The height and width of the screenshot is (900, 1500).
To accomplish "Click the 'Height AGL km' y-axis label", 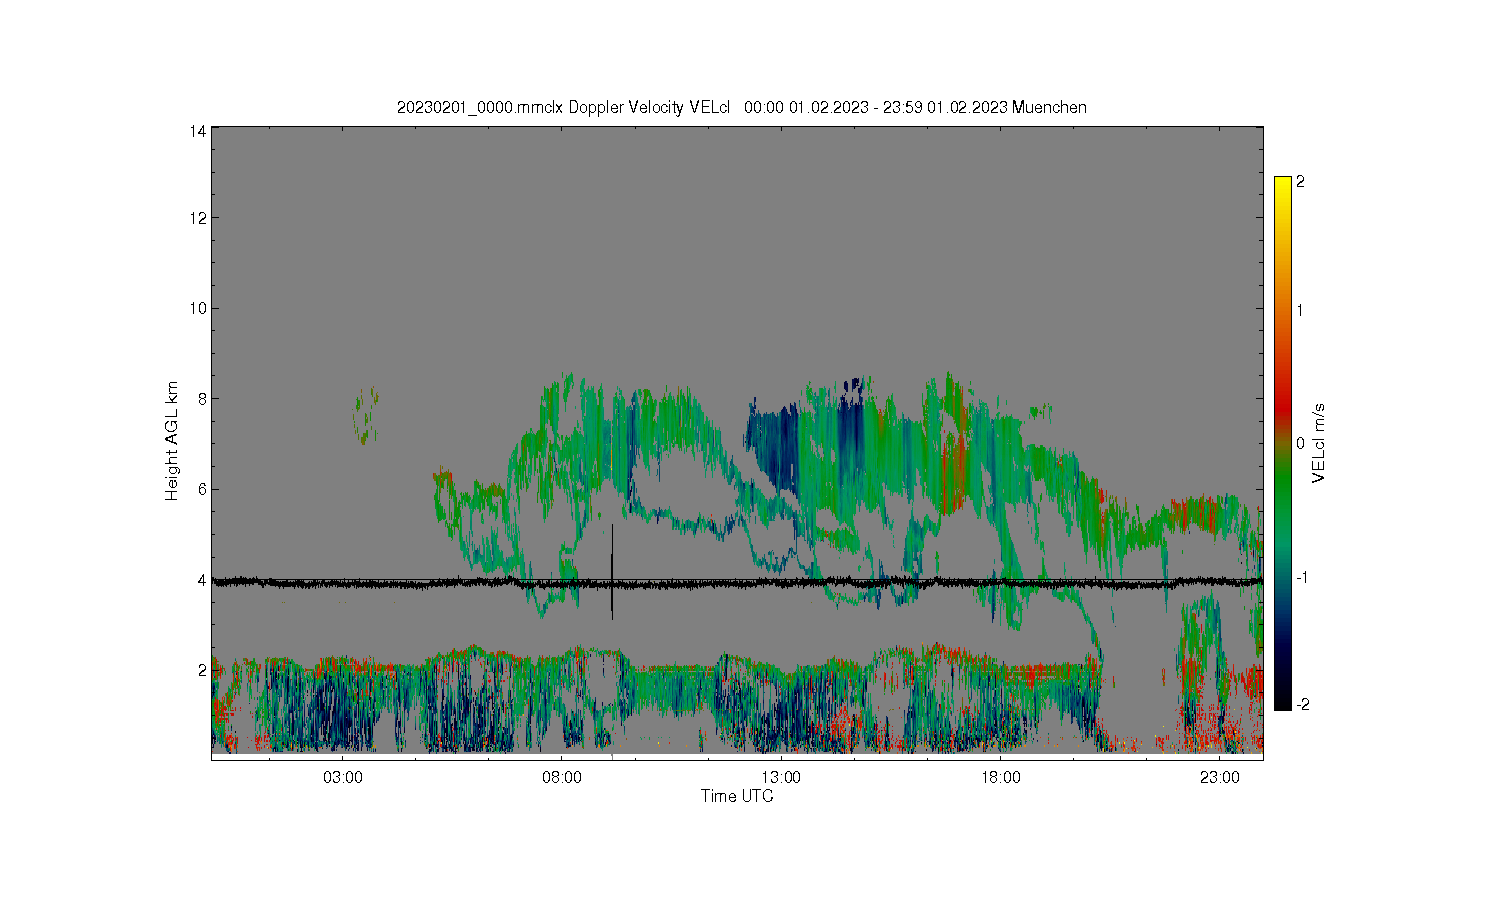I will pyautogui.click(x=172, y=441).
